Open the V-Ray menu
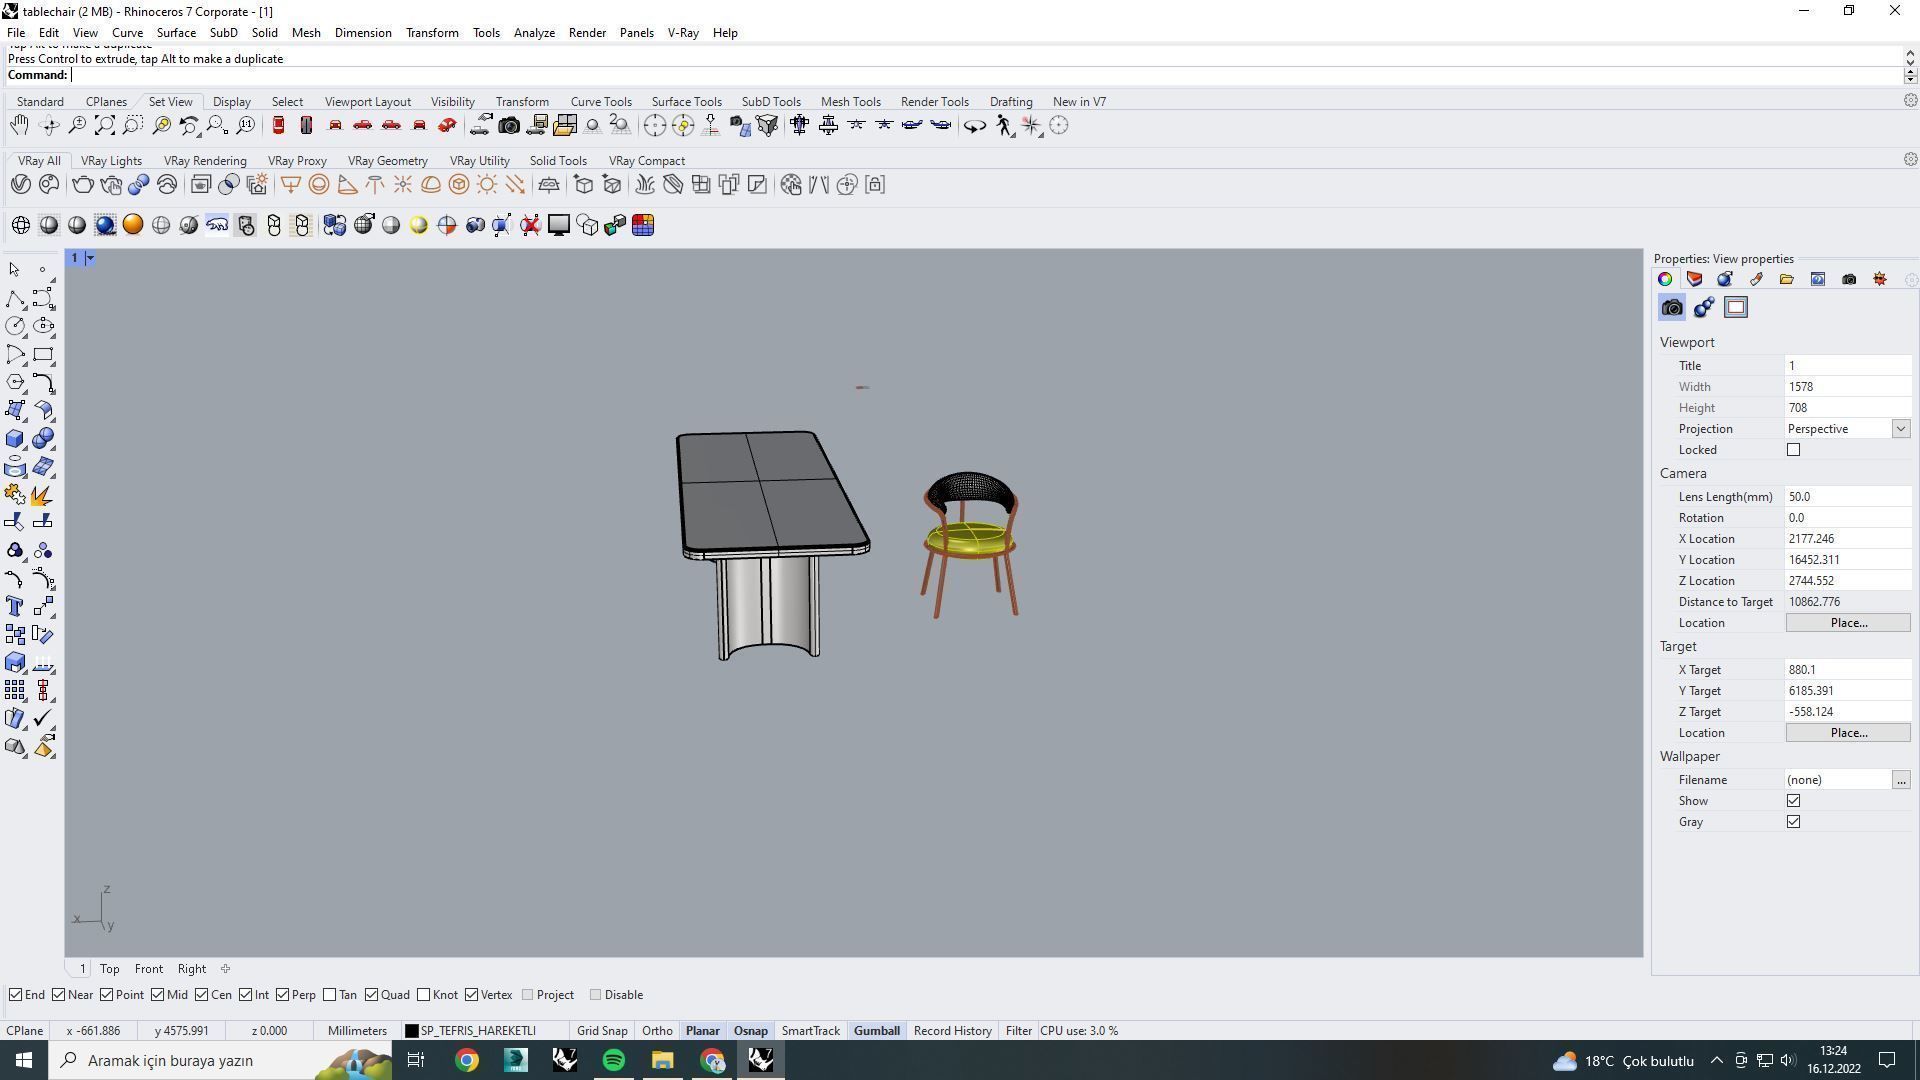Viewport: 1920px width, 1080px height. point(683,32)
